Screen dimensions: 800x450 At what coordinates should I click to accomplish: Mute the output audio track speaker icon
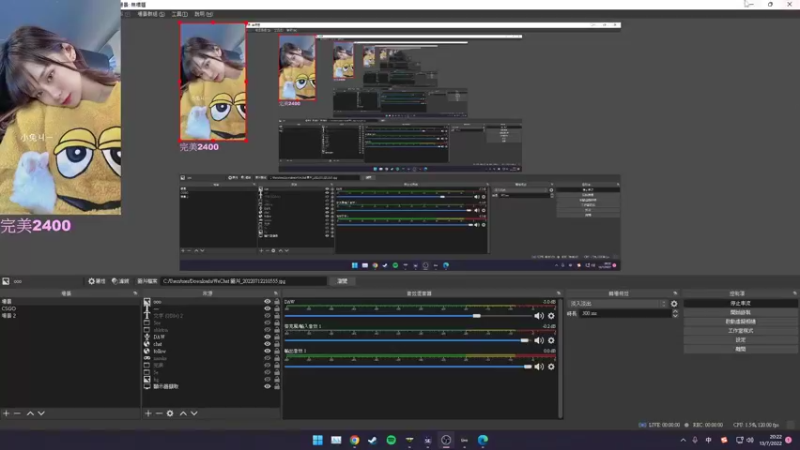coord(539,366)
